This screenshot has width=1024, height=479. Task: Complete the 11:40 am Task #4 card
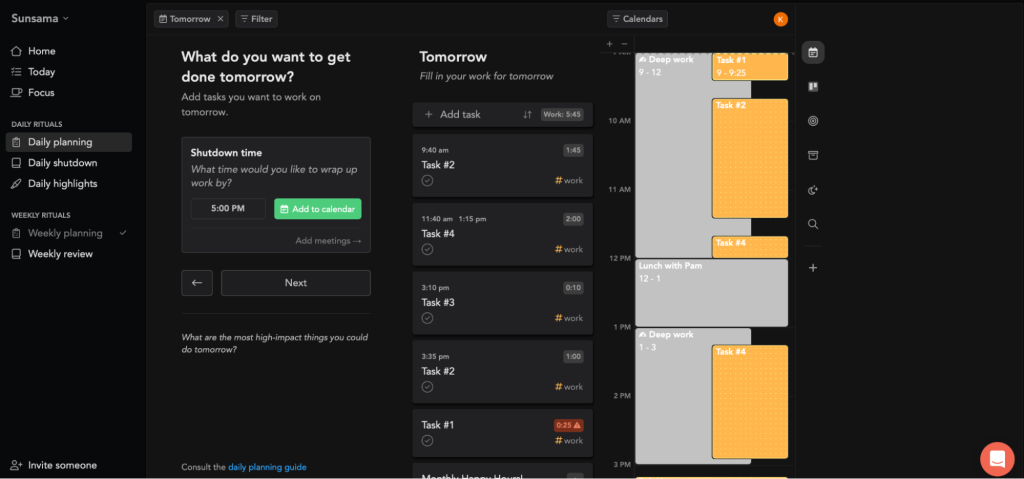tap(427, 249)
